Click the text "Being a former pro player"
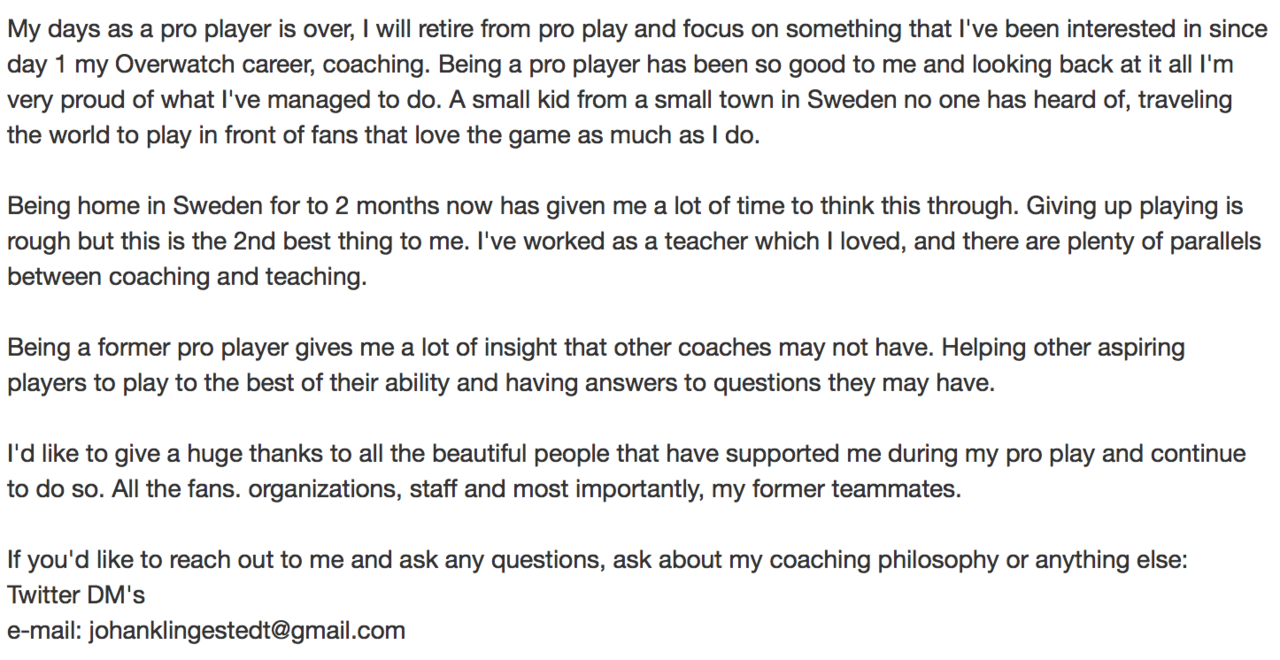The height and width of the screenshot is (660, 1280). 131,348
